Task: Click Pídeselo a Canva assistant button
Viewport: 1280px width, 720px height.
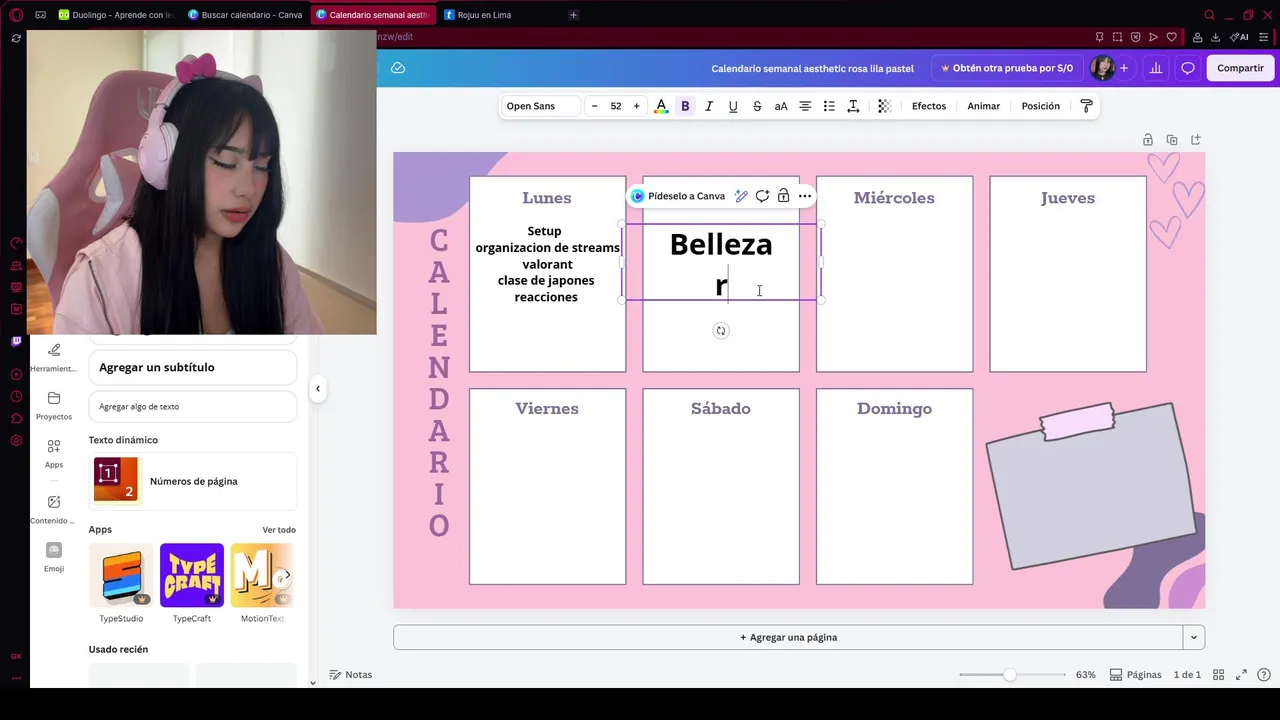Action: point(678,196)
